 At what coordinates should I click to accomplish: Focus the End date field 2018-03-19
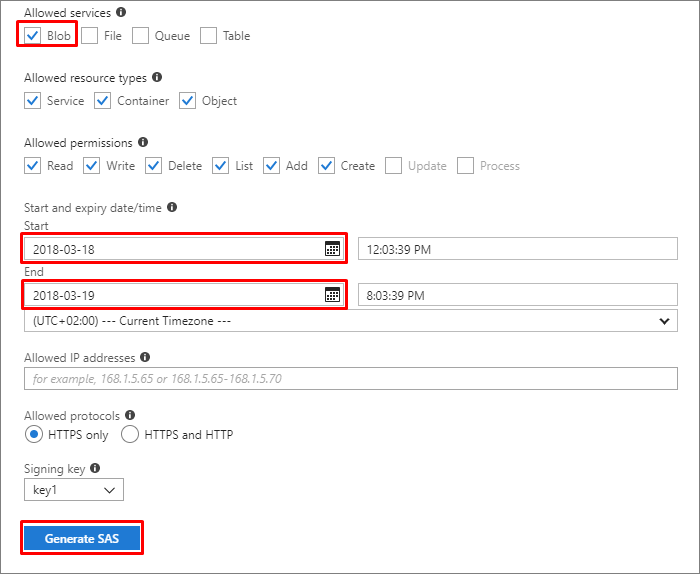183,295
